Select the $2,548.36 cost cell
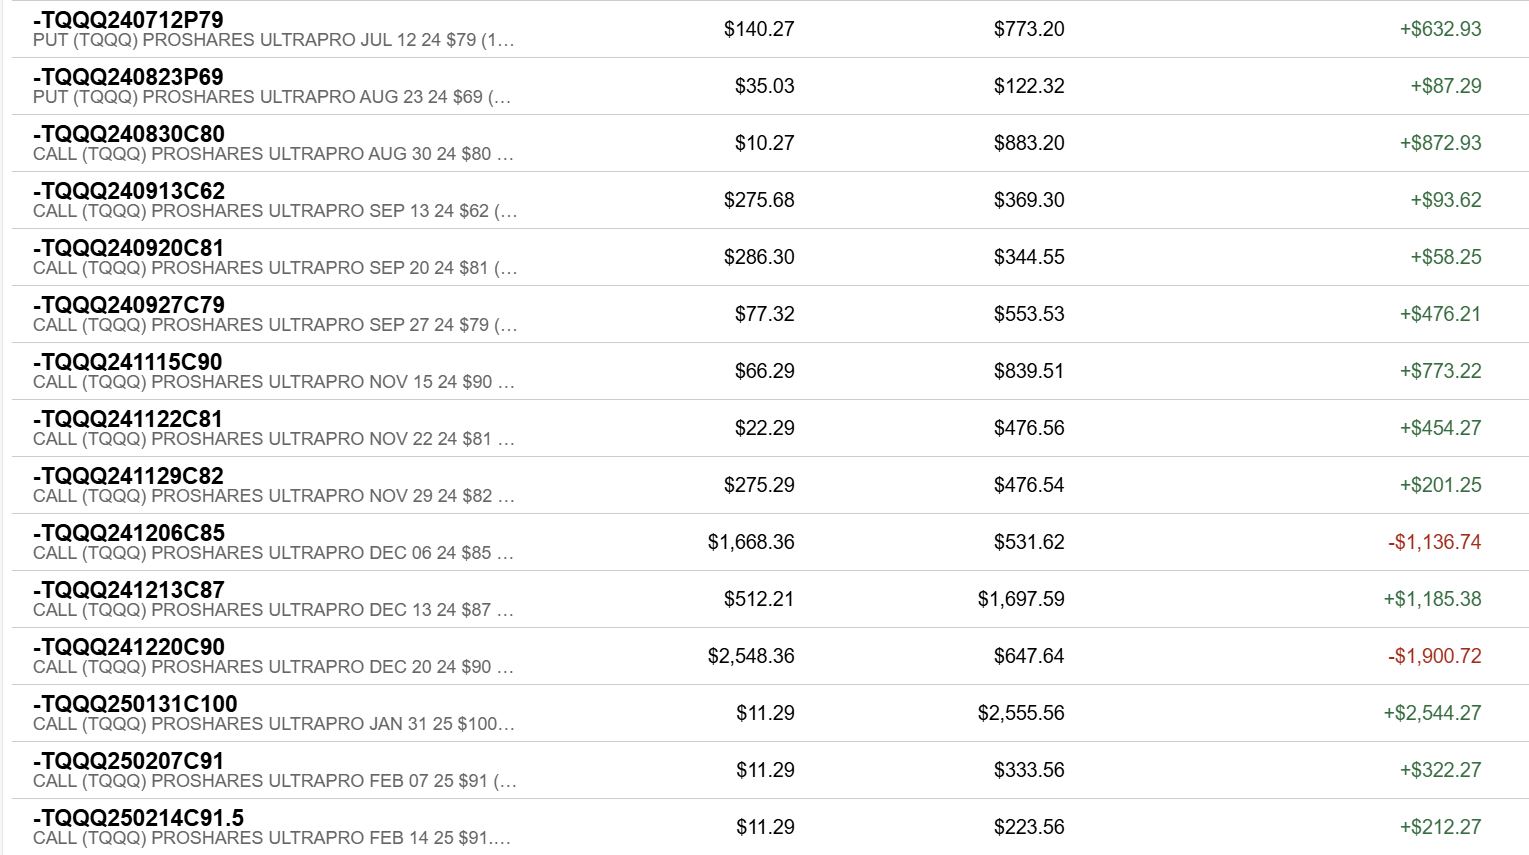 (751, 656)
